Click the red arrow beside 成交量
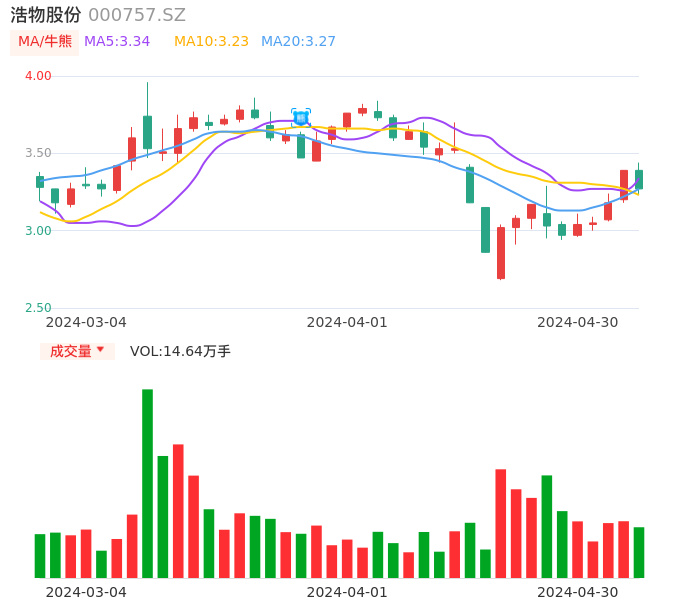This screenshot has height=606, width=686. coord(100,350)
